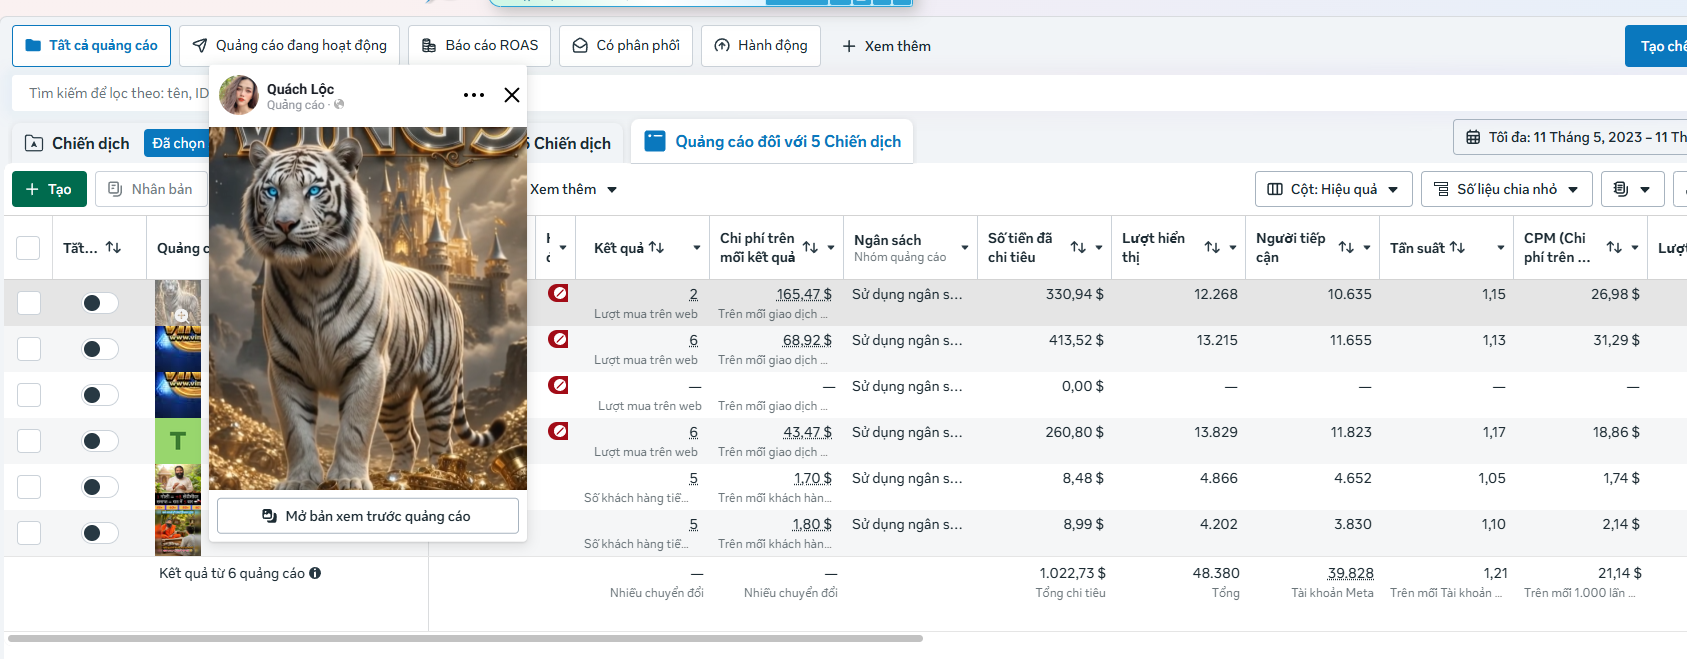Click rejected status icon in 0,00 $ row
The width and height of the screenshot is (1687, 659).
tap(558, 385)
